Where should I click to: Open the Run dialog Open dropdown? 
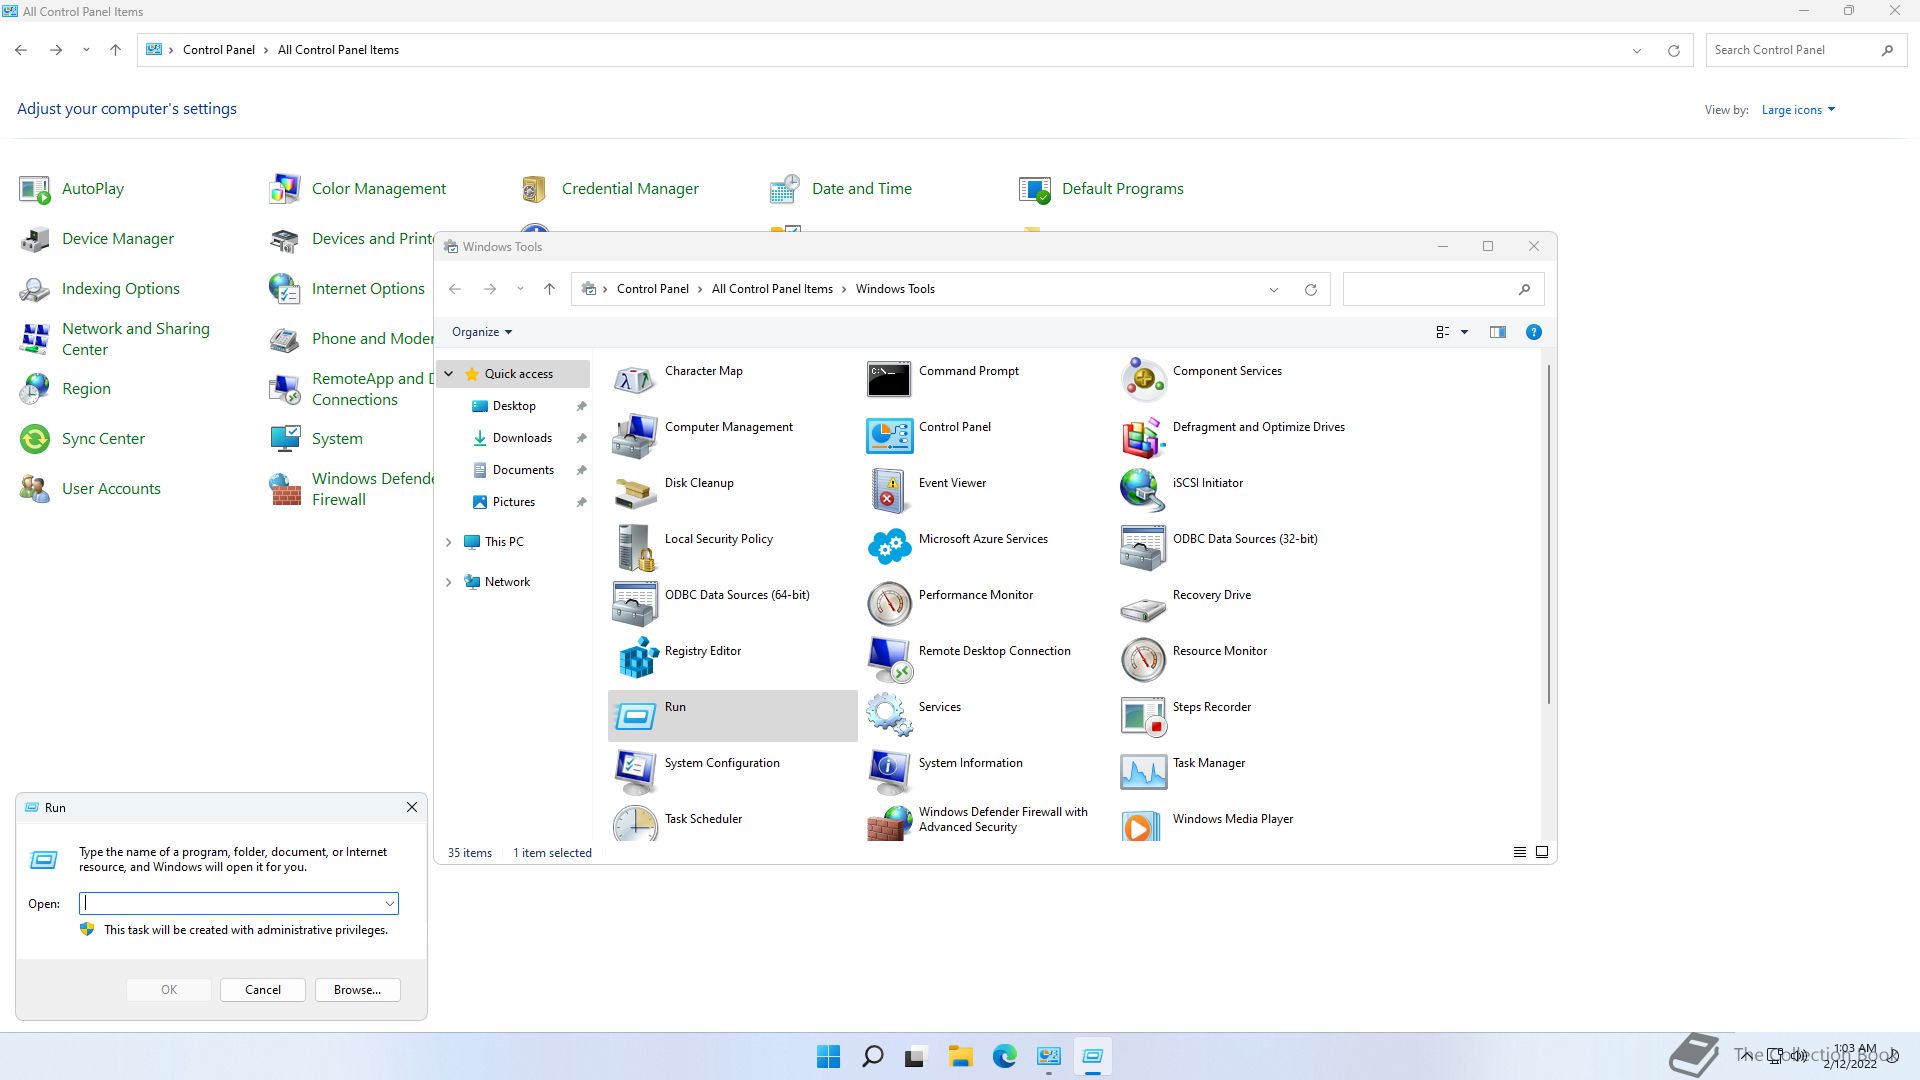pyautogui.click(x=389, y=904)
